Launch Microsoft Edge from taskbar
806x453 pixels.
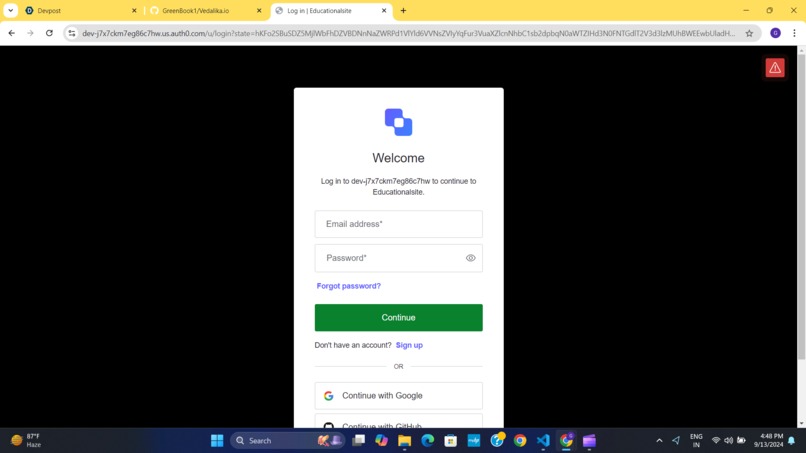(x=428, y=441)
